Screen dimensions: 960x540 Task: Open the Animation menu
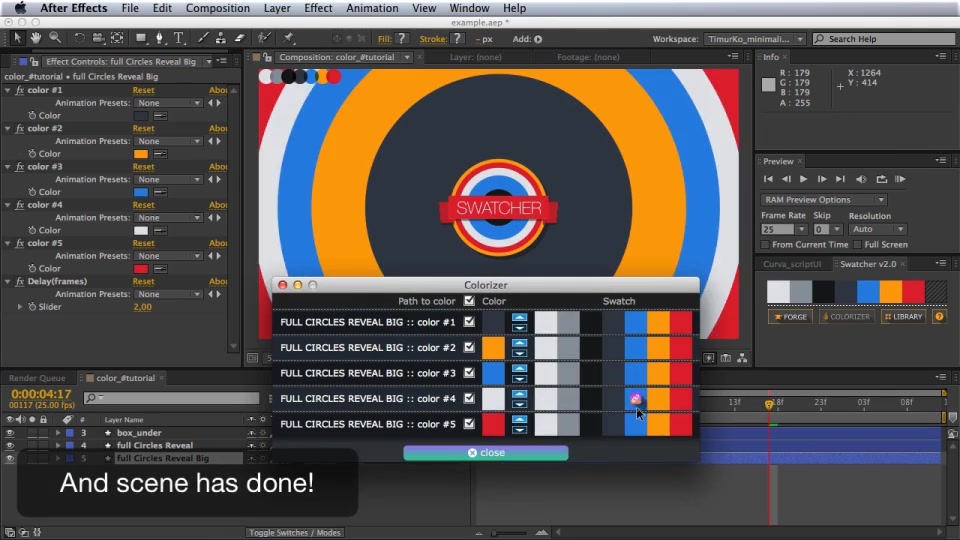pyautogui.click(x=372, y=8)
